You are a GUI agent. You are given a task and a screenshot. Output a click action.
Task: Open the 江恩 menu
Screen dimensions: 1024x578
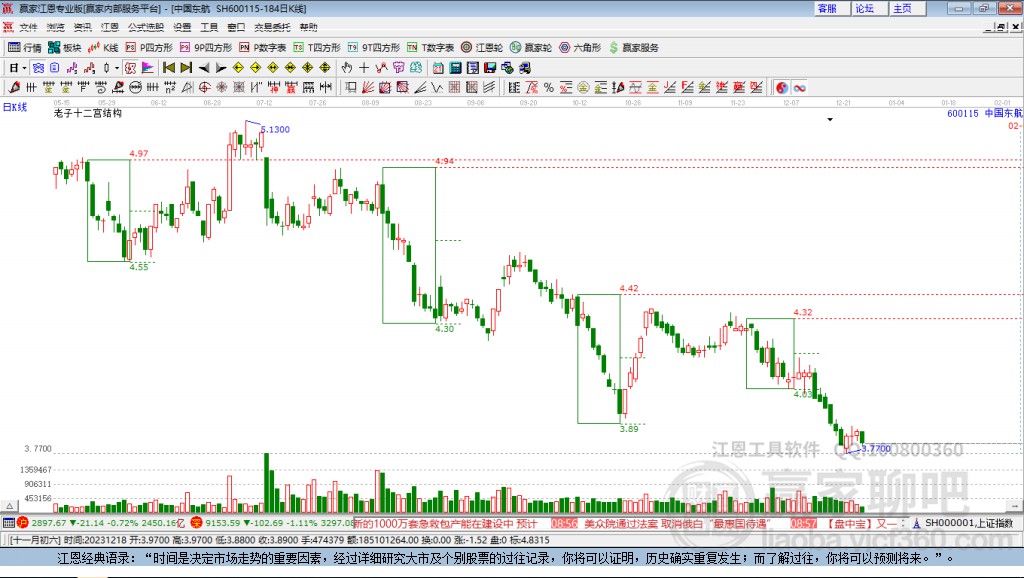point(110,27)
